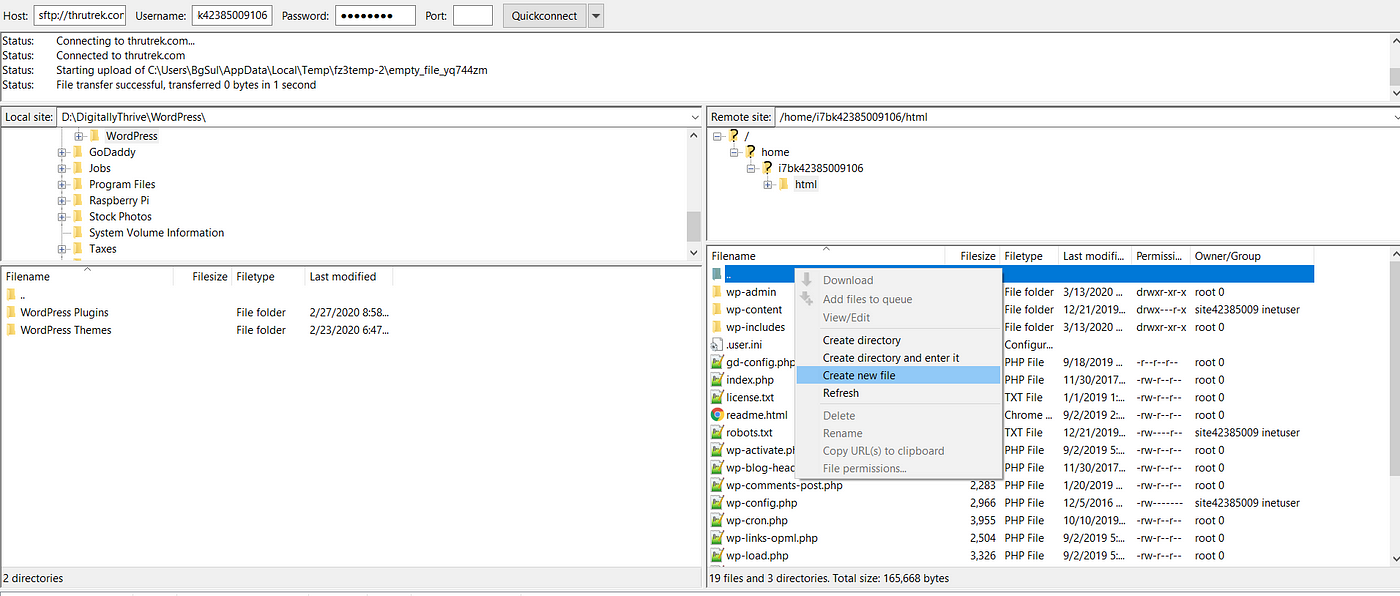Sort remote list by Owner/Group header
Screen dimensions: 1400x596
tap(1252, 256)
